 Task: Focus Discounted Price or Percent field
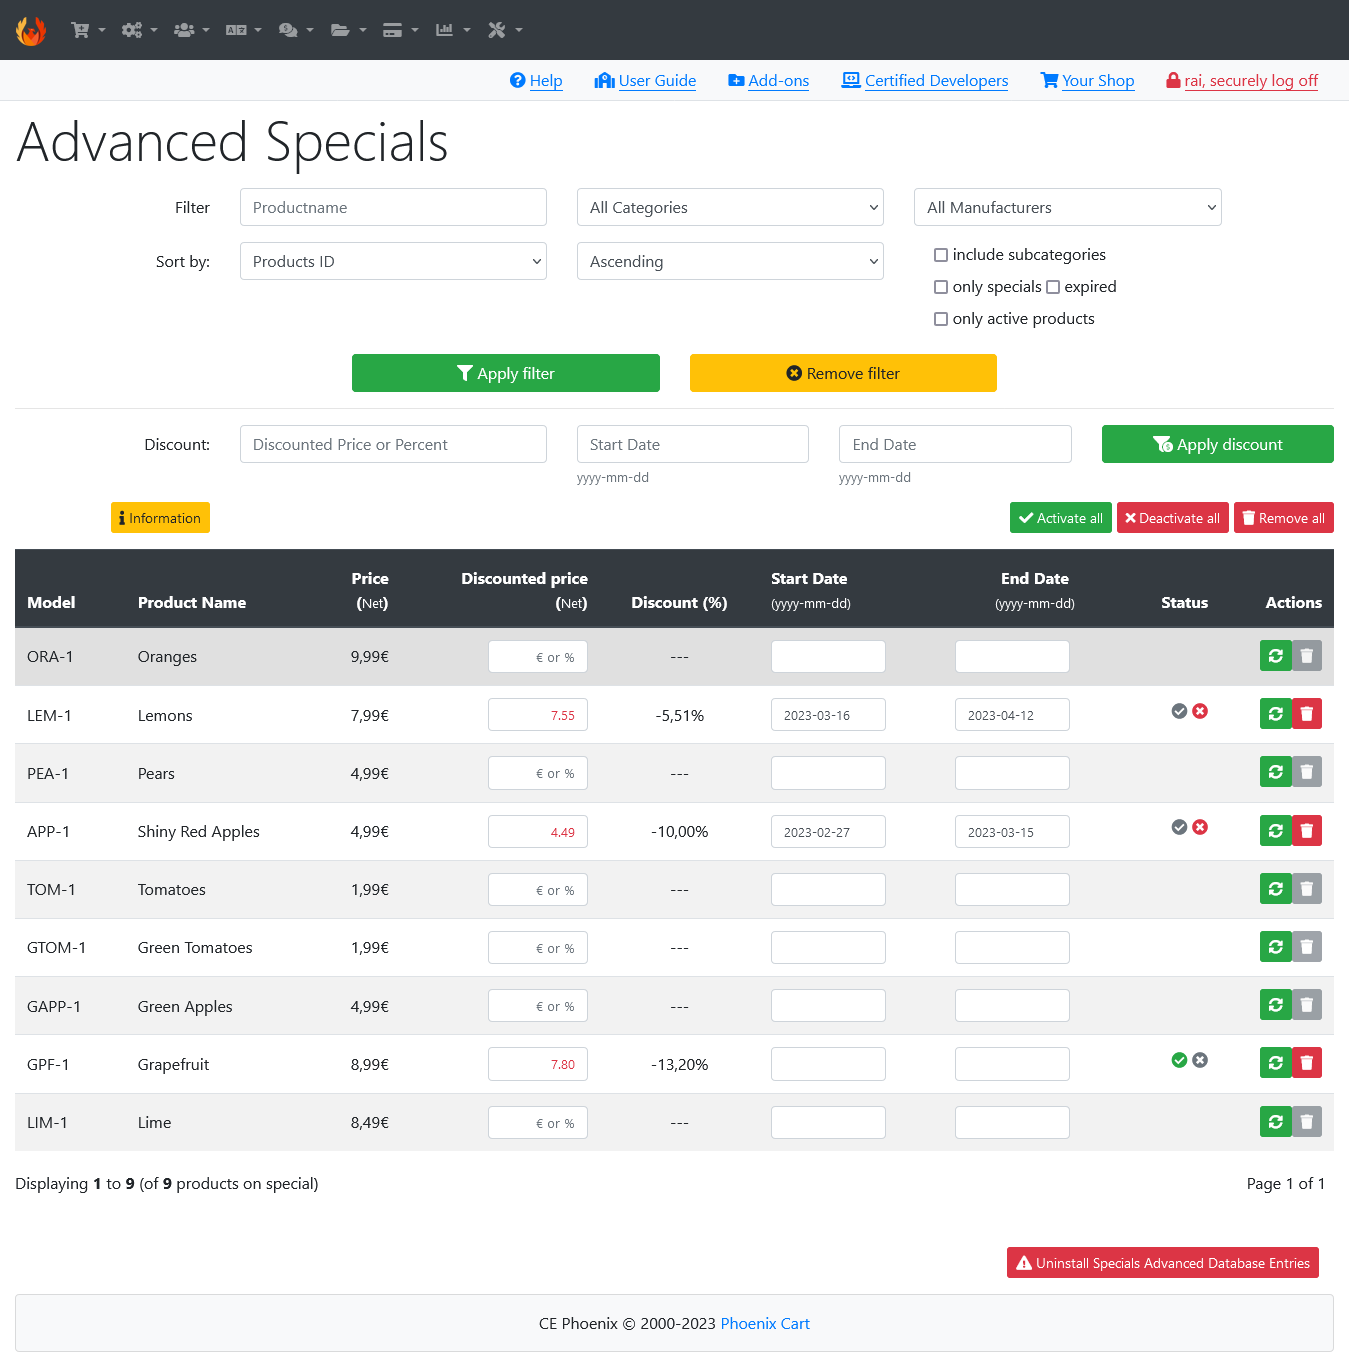click(x=393, y=444)
